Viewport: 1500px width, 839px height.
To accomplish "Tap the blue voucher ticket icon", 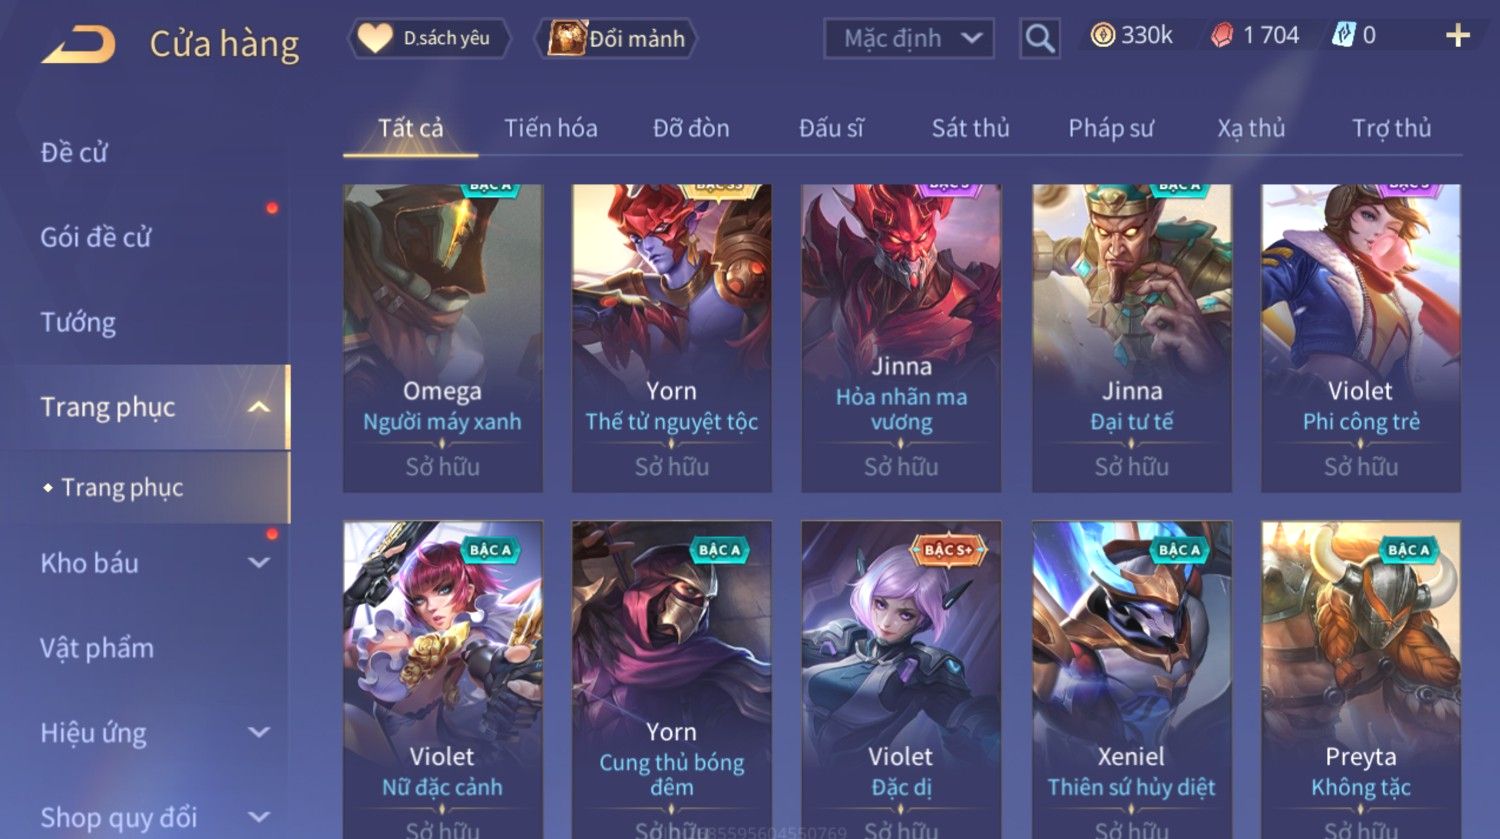I will pyautogui.click(x=1343, y=36).
